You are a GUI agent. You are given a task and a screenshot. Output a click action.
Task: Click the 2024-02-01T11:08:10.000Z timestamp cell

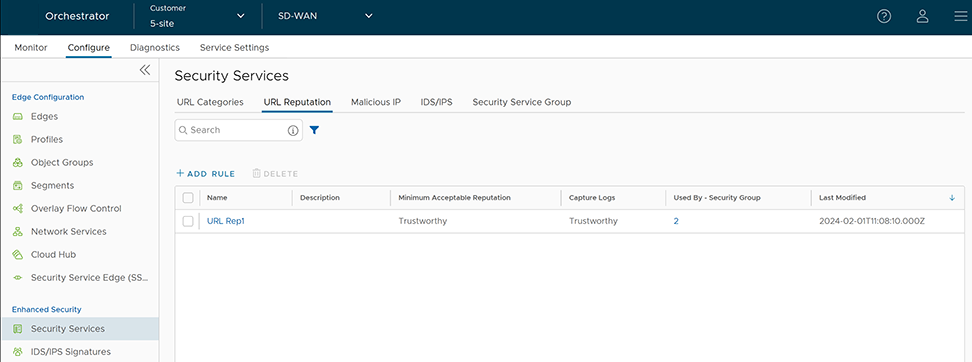[872, 221]
